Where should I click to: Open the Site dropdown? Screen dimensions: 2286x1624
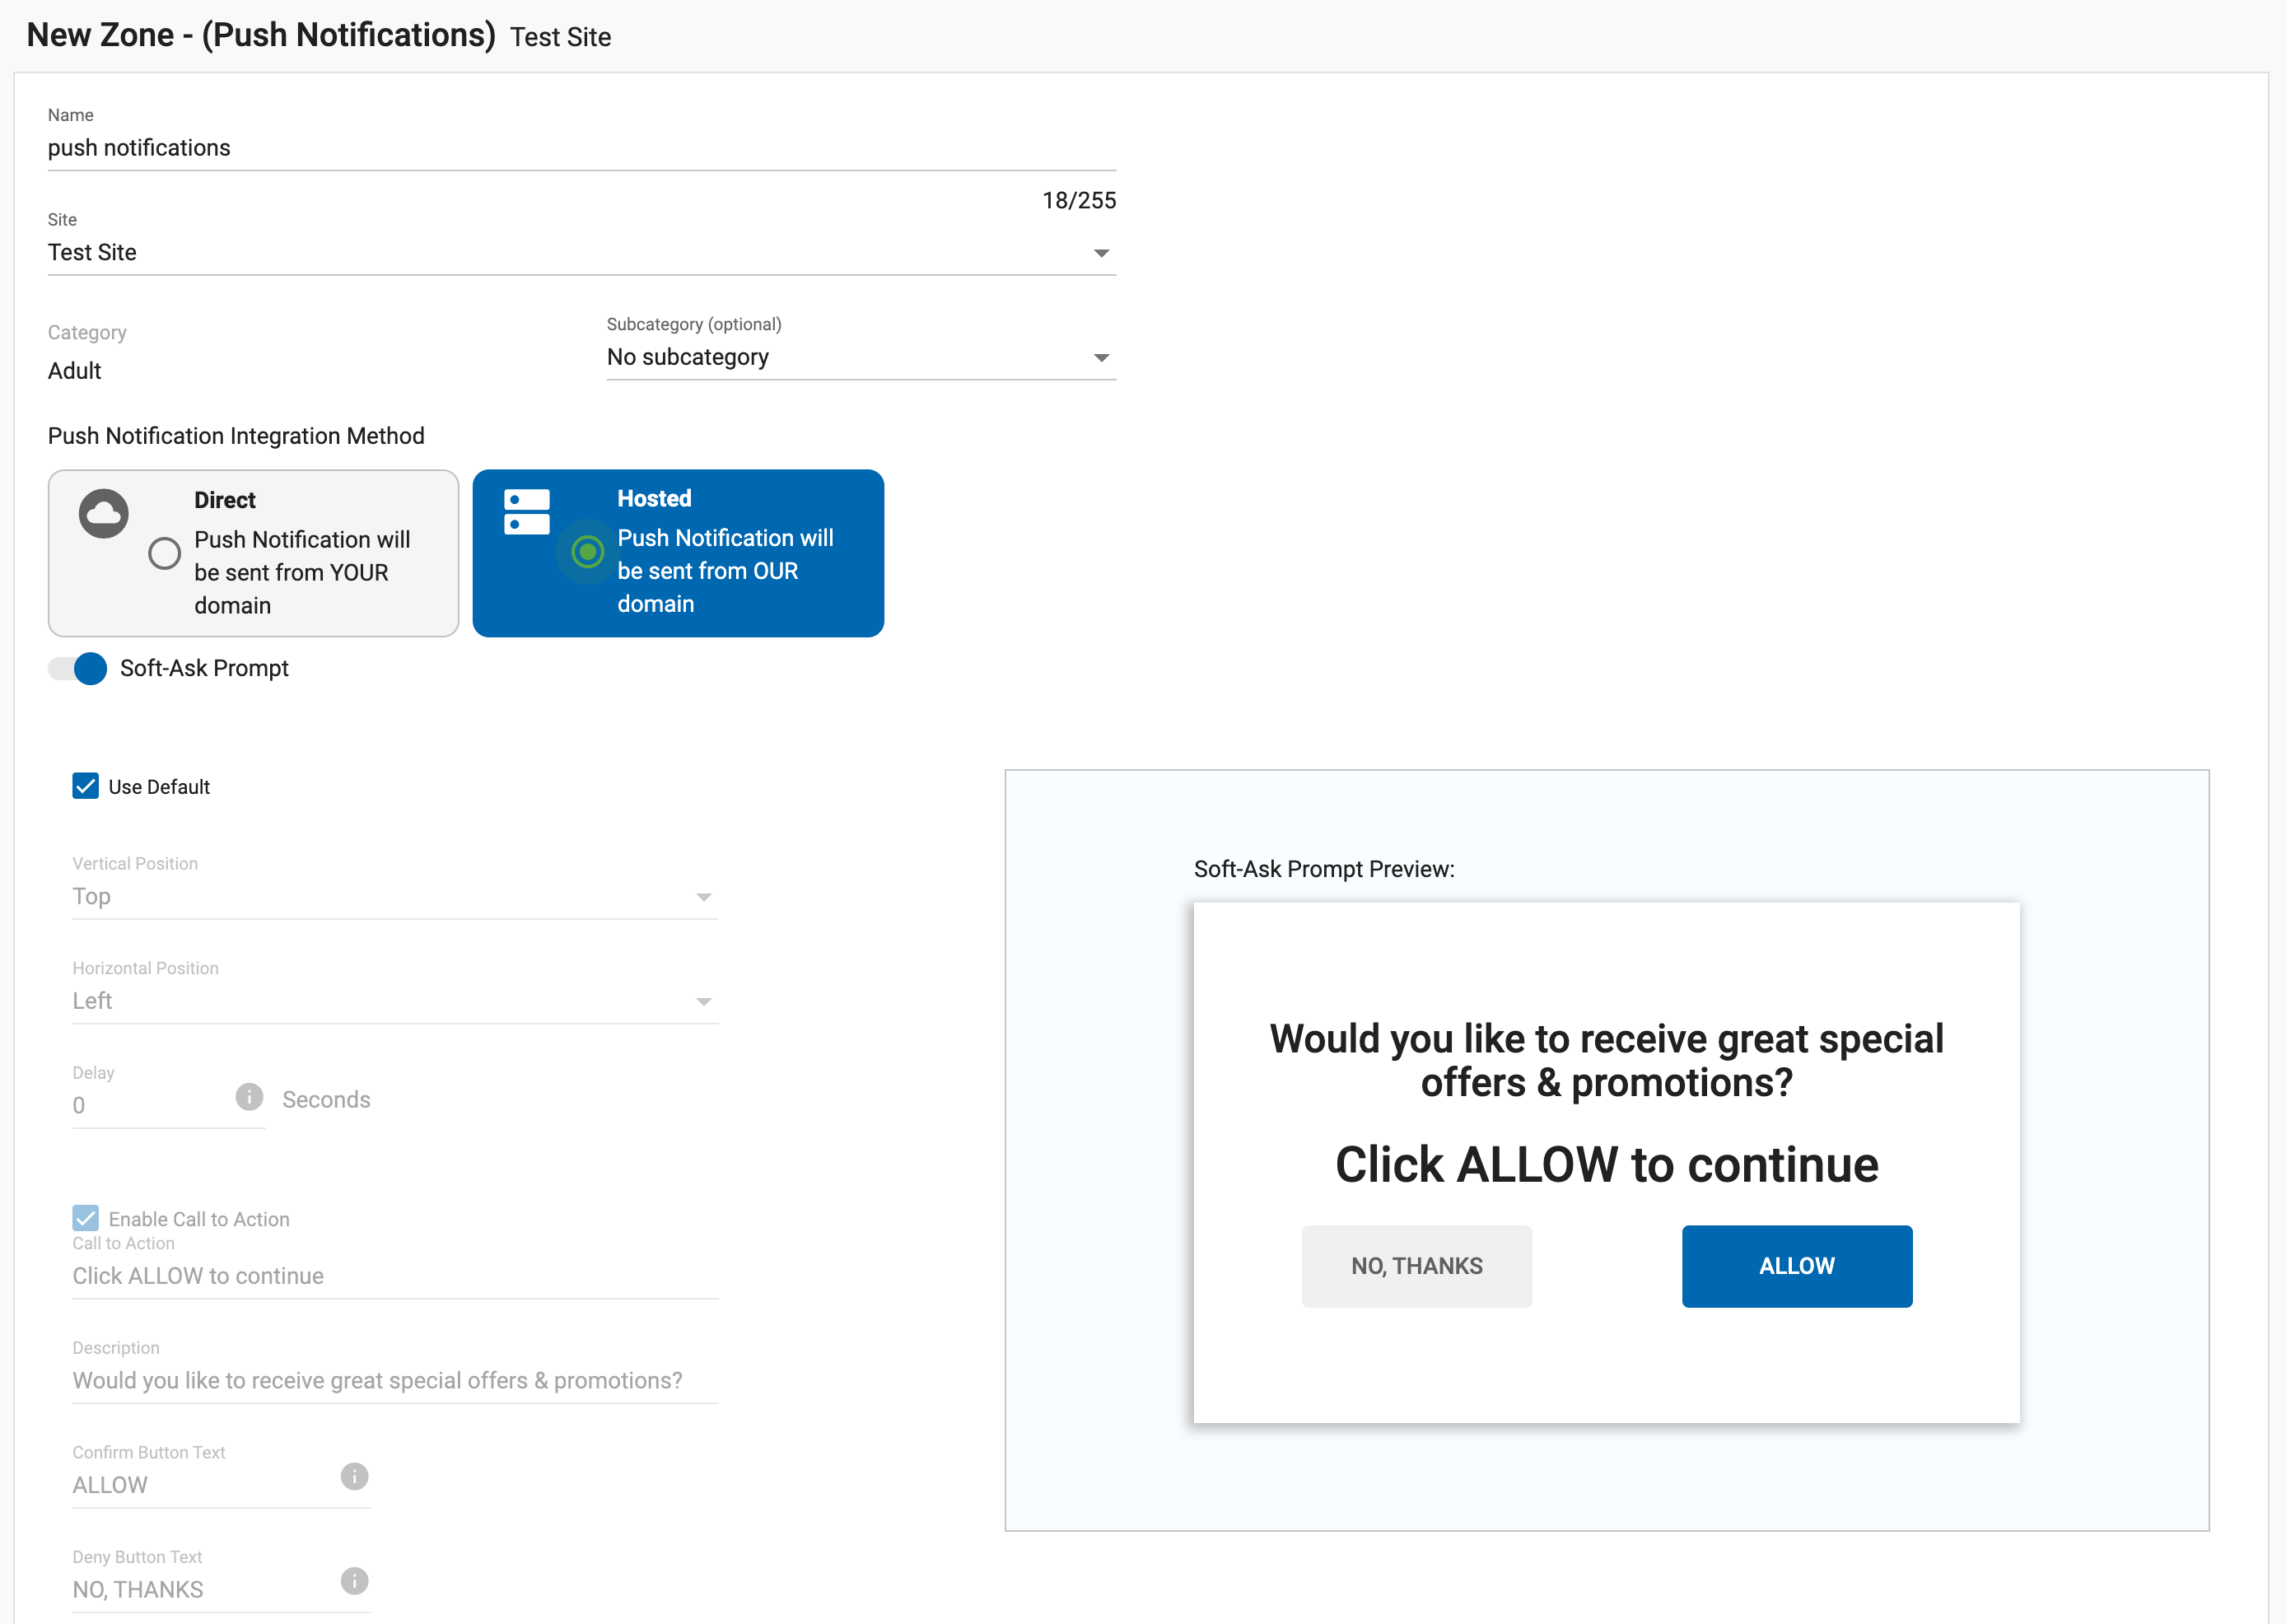[580, 253]
